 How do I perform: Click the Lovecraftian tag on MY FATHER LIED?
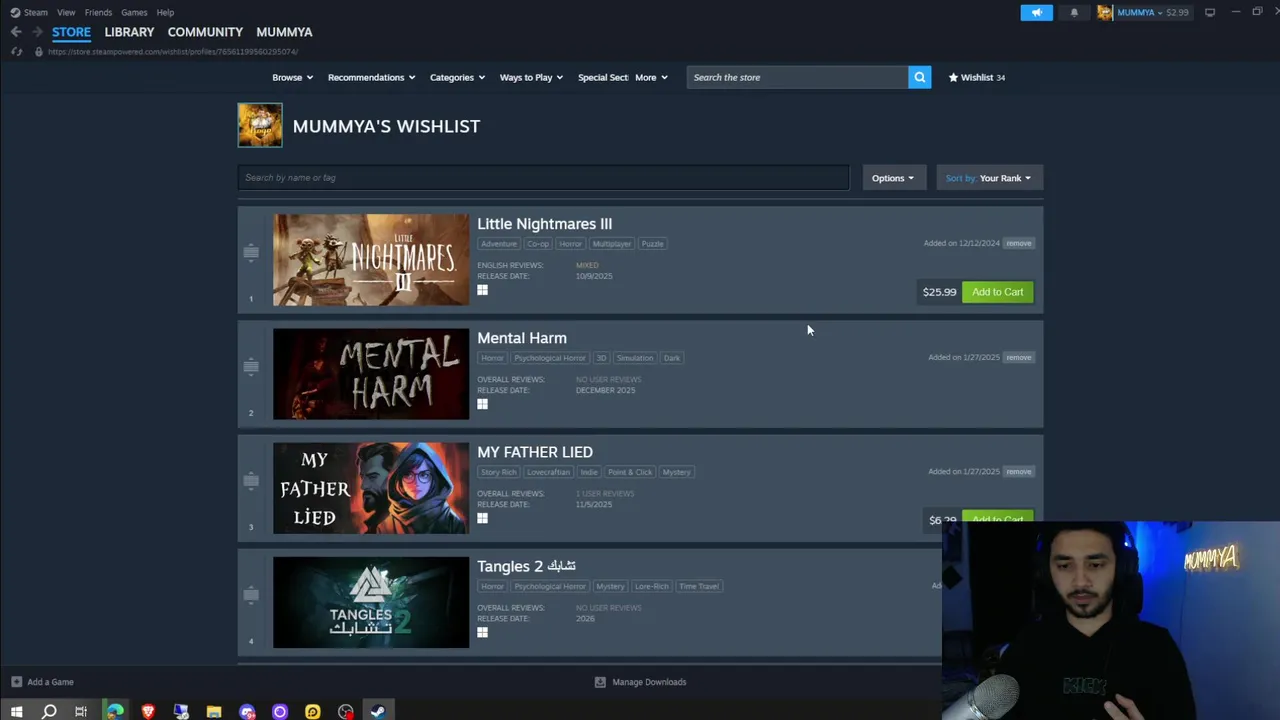[x=548, y=472]
